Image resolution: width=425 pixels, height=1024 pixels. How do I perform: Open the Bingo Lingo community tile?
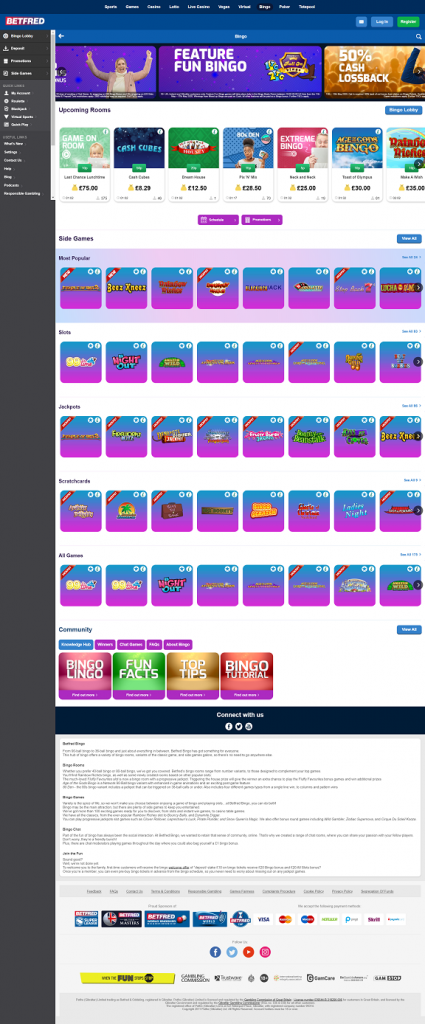(x=85, y=676)
